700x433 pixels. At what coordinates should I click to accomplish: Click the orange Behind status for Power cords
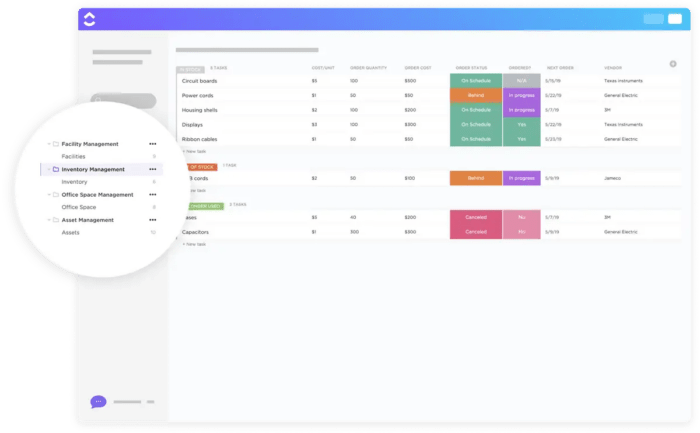[x=476, y=96]
